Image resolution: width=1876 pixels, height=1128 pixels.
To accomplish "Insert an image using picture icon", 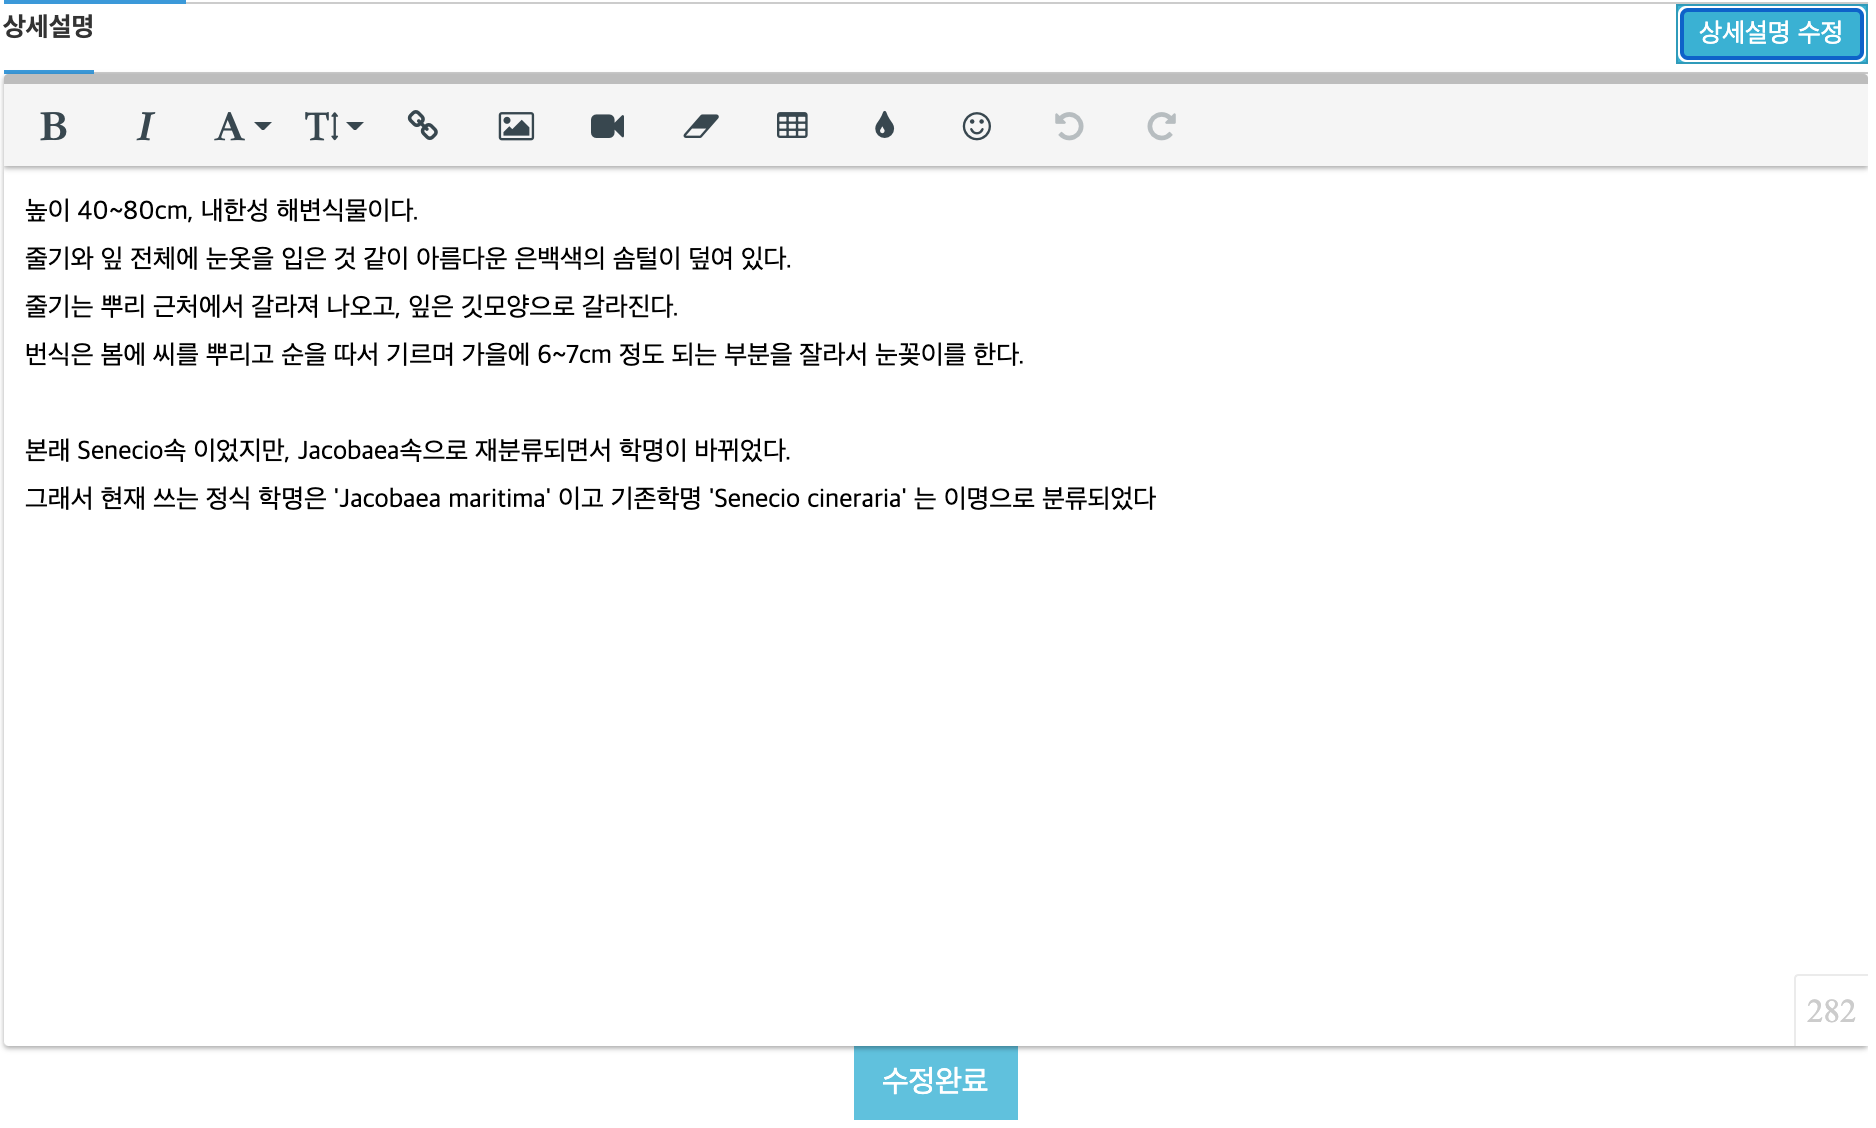I will tap(516, 126).
